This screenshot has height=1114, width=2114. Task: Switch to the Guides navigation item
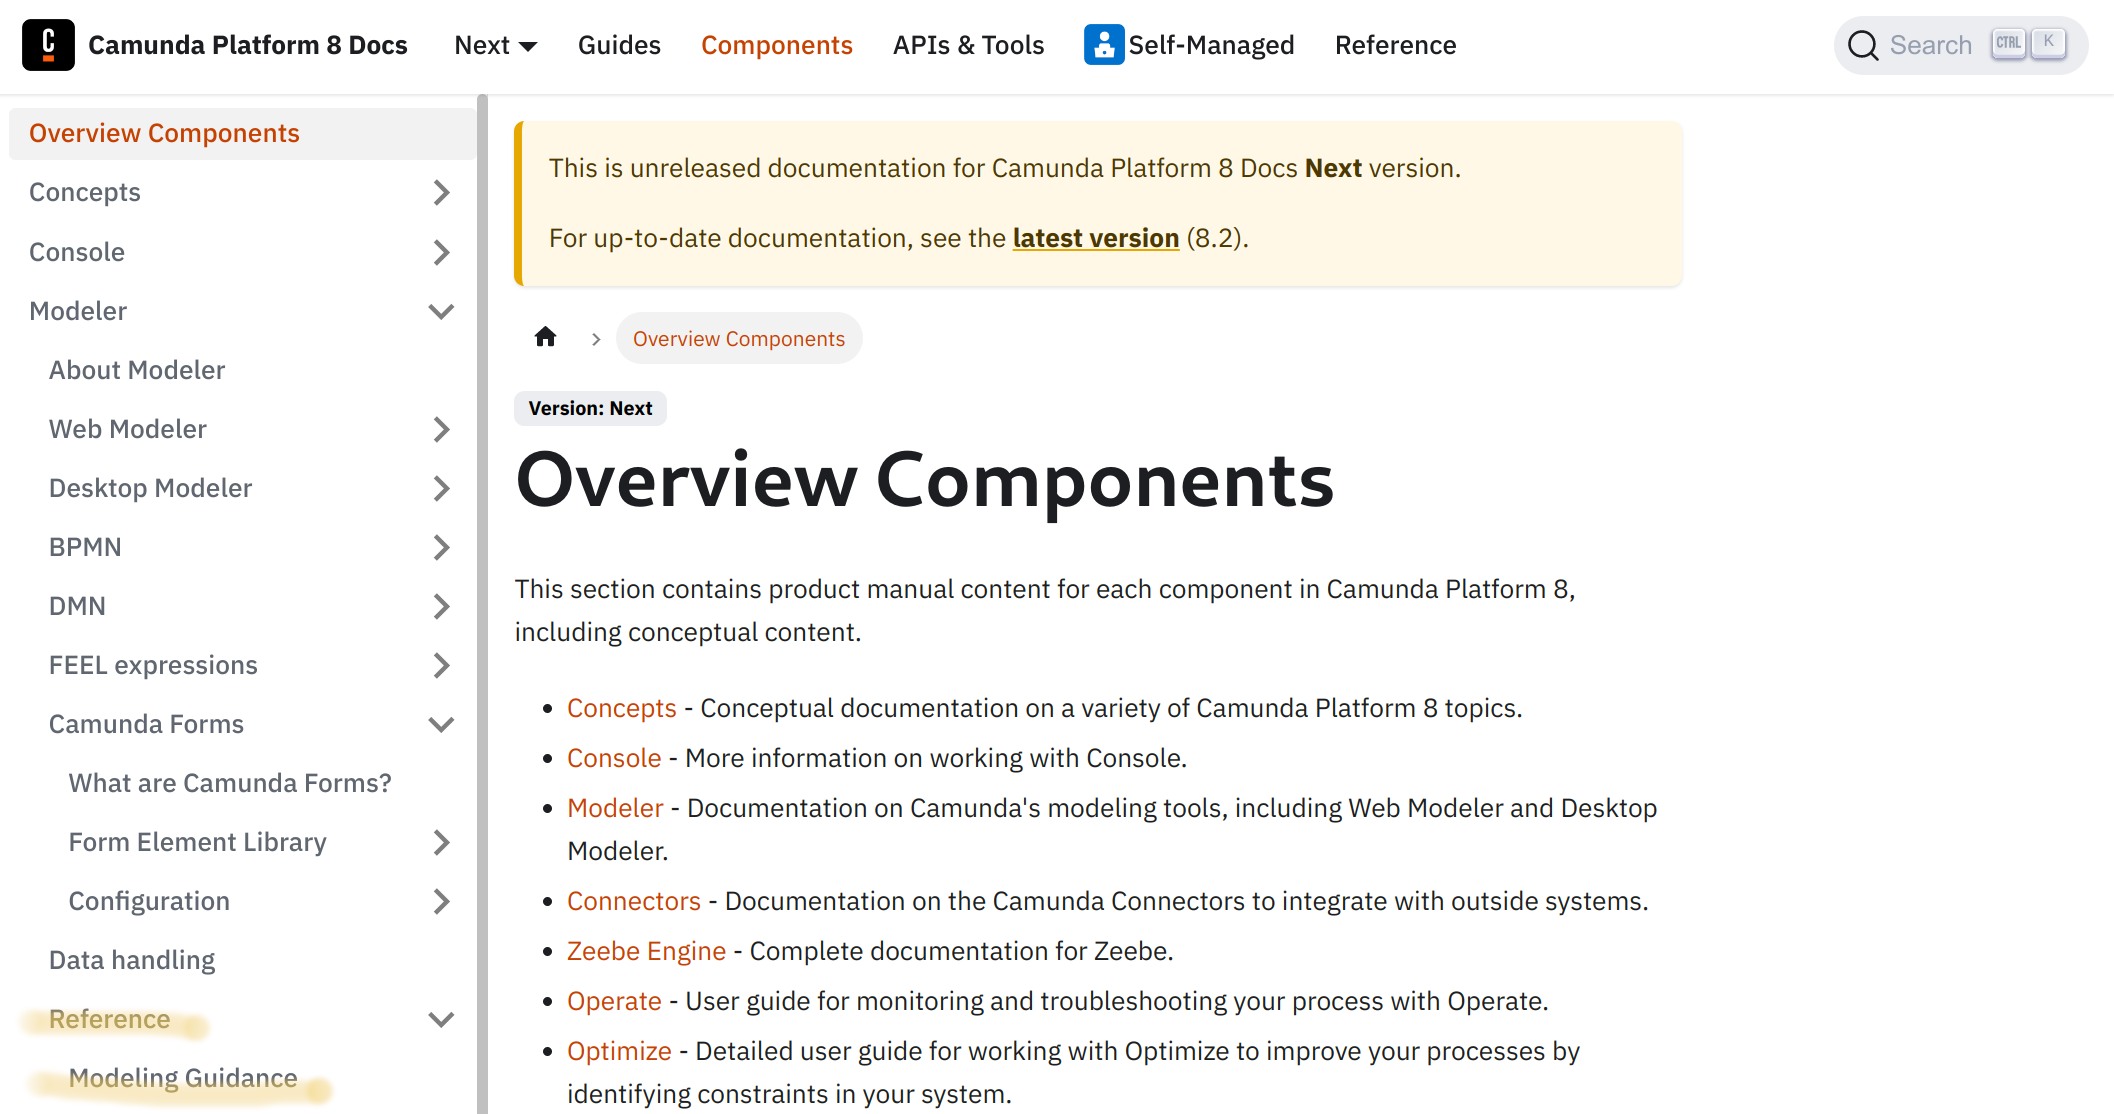619,45
